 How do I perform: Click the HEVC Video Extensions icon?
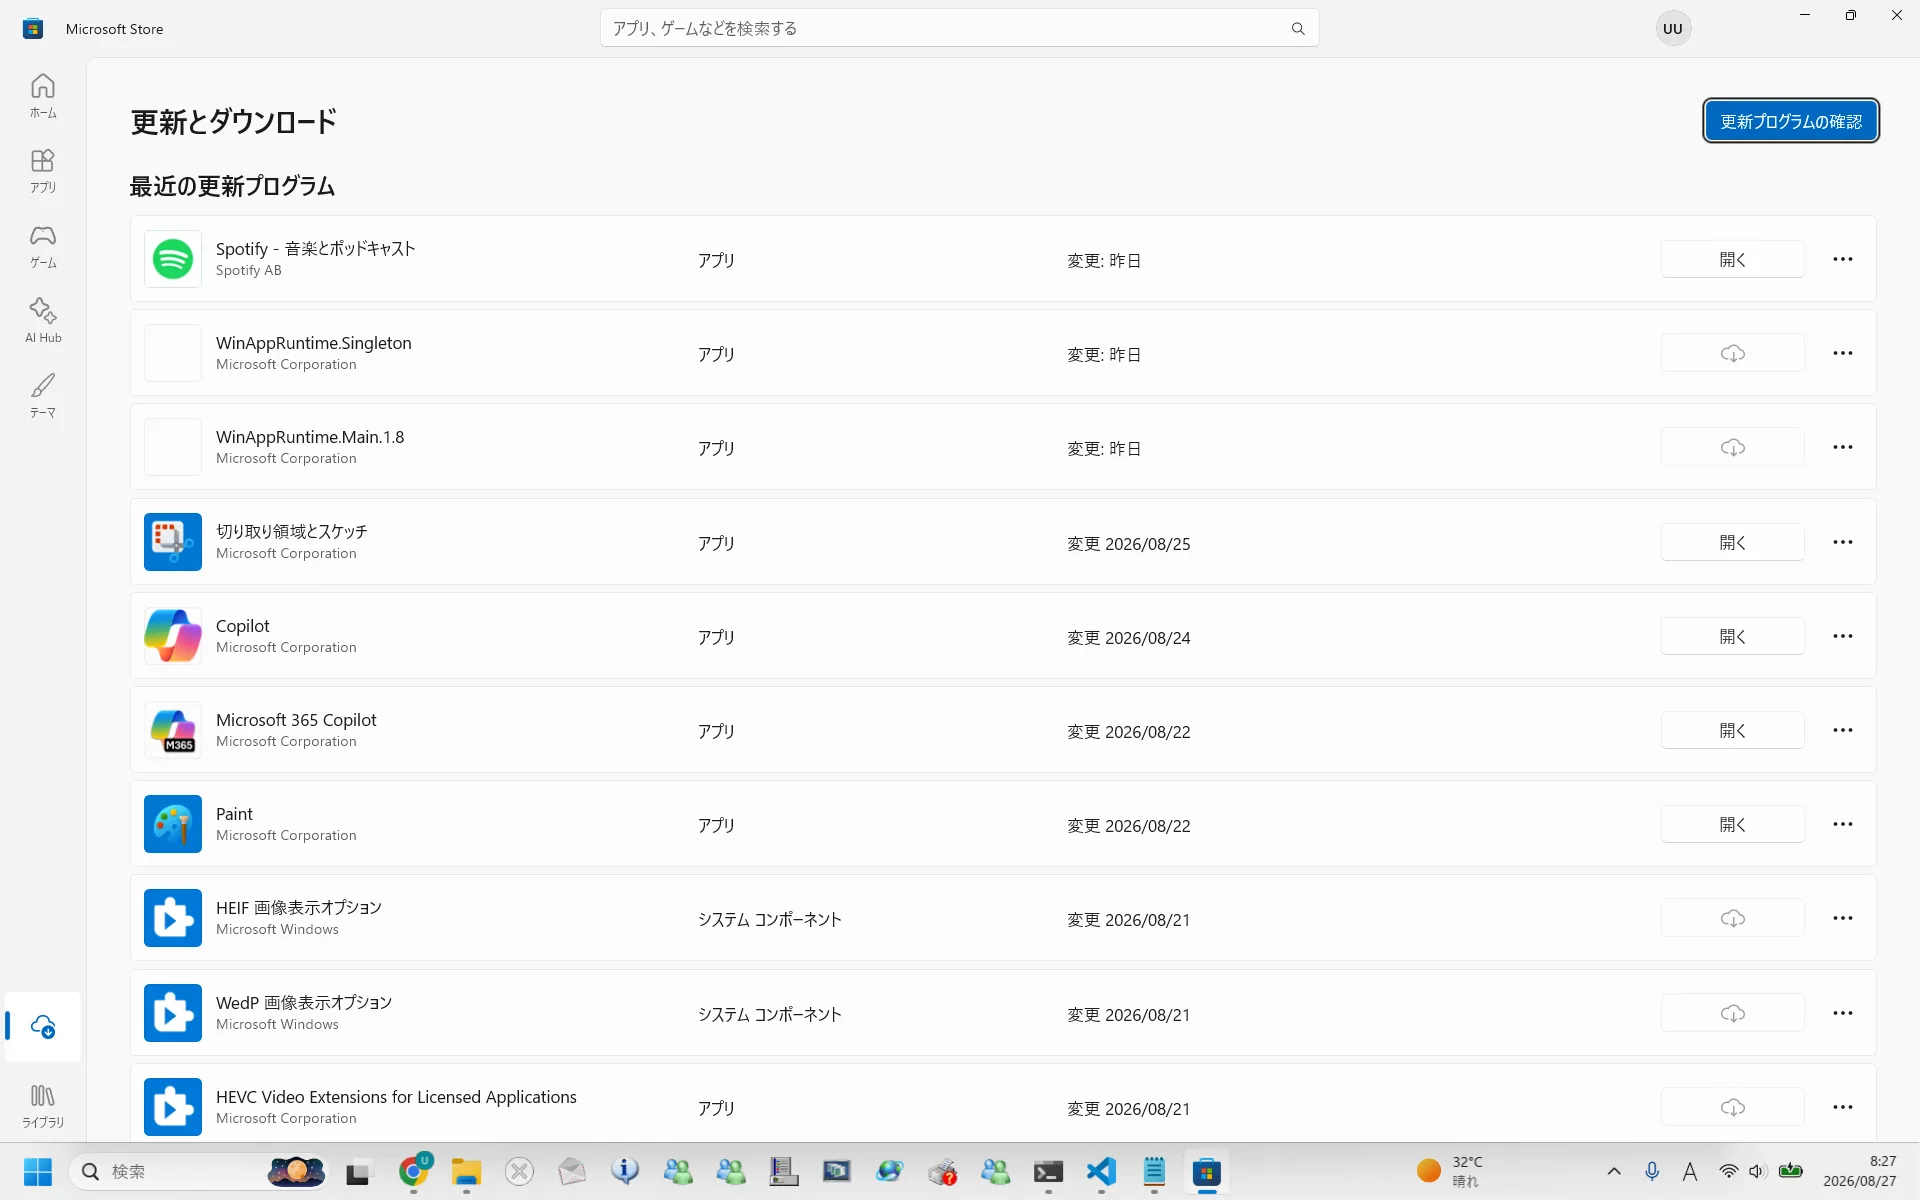173,1107
